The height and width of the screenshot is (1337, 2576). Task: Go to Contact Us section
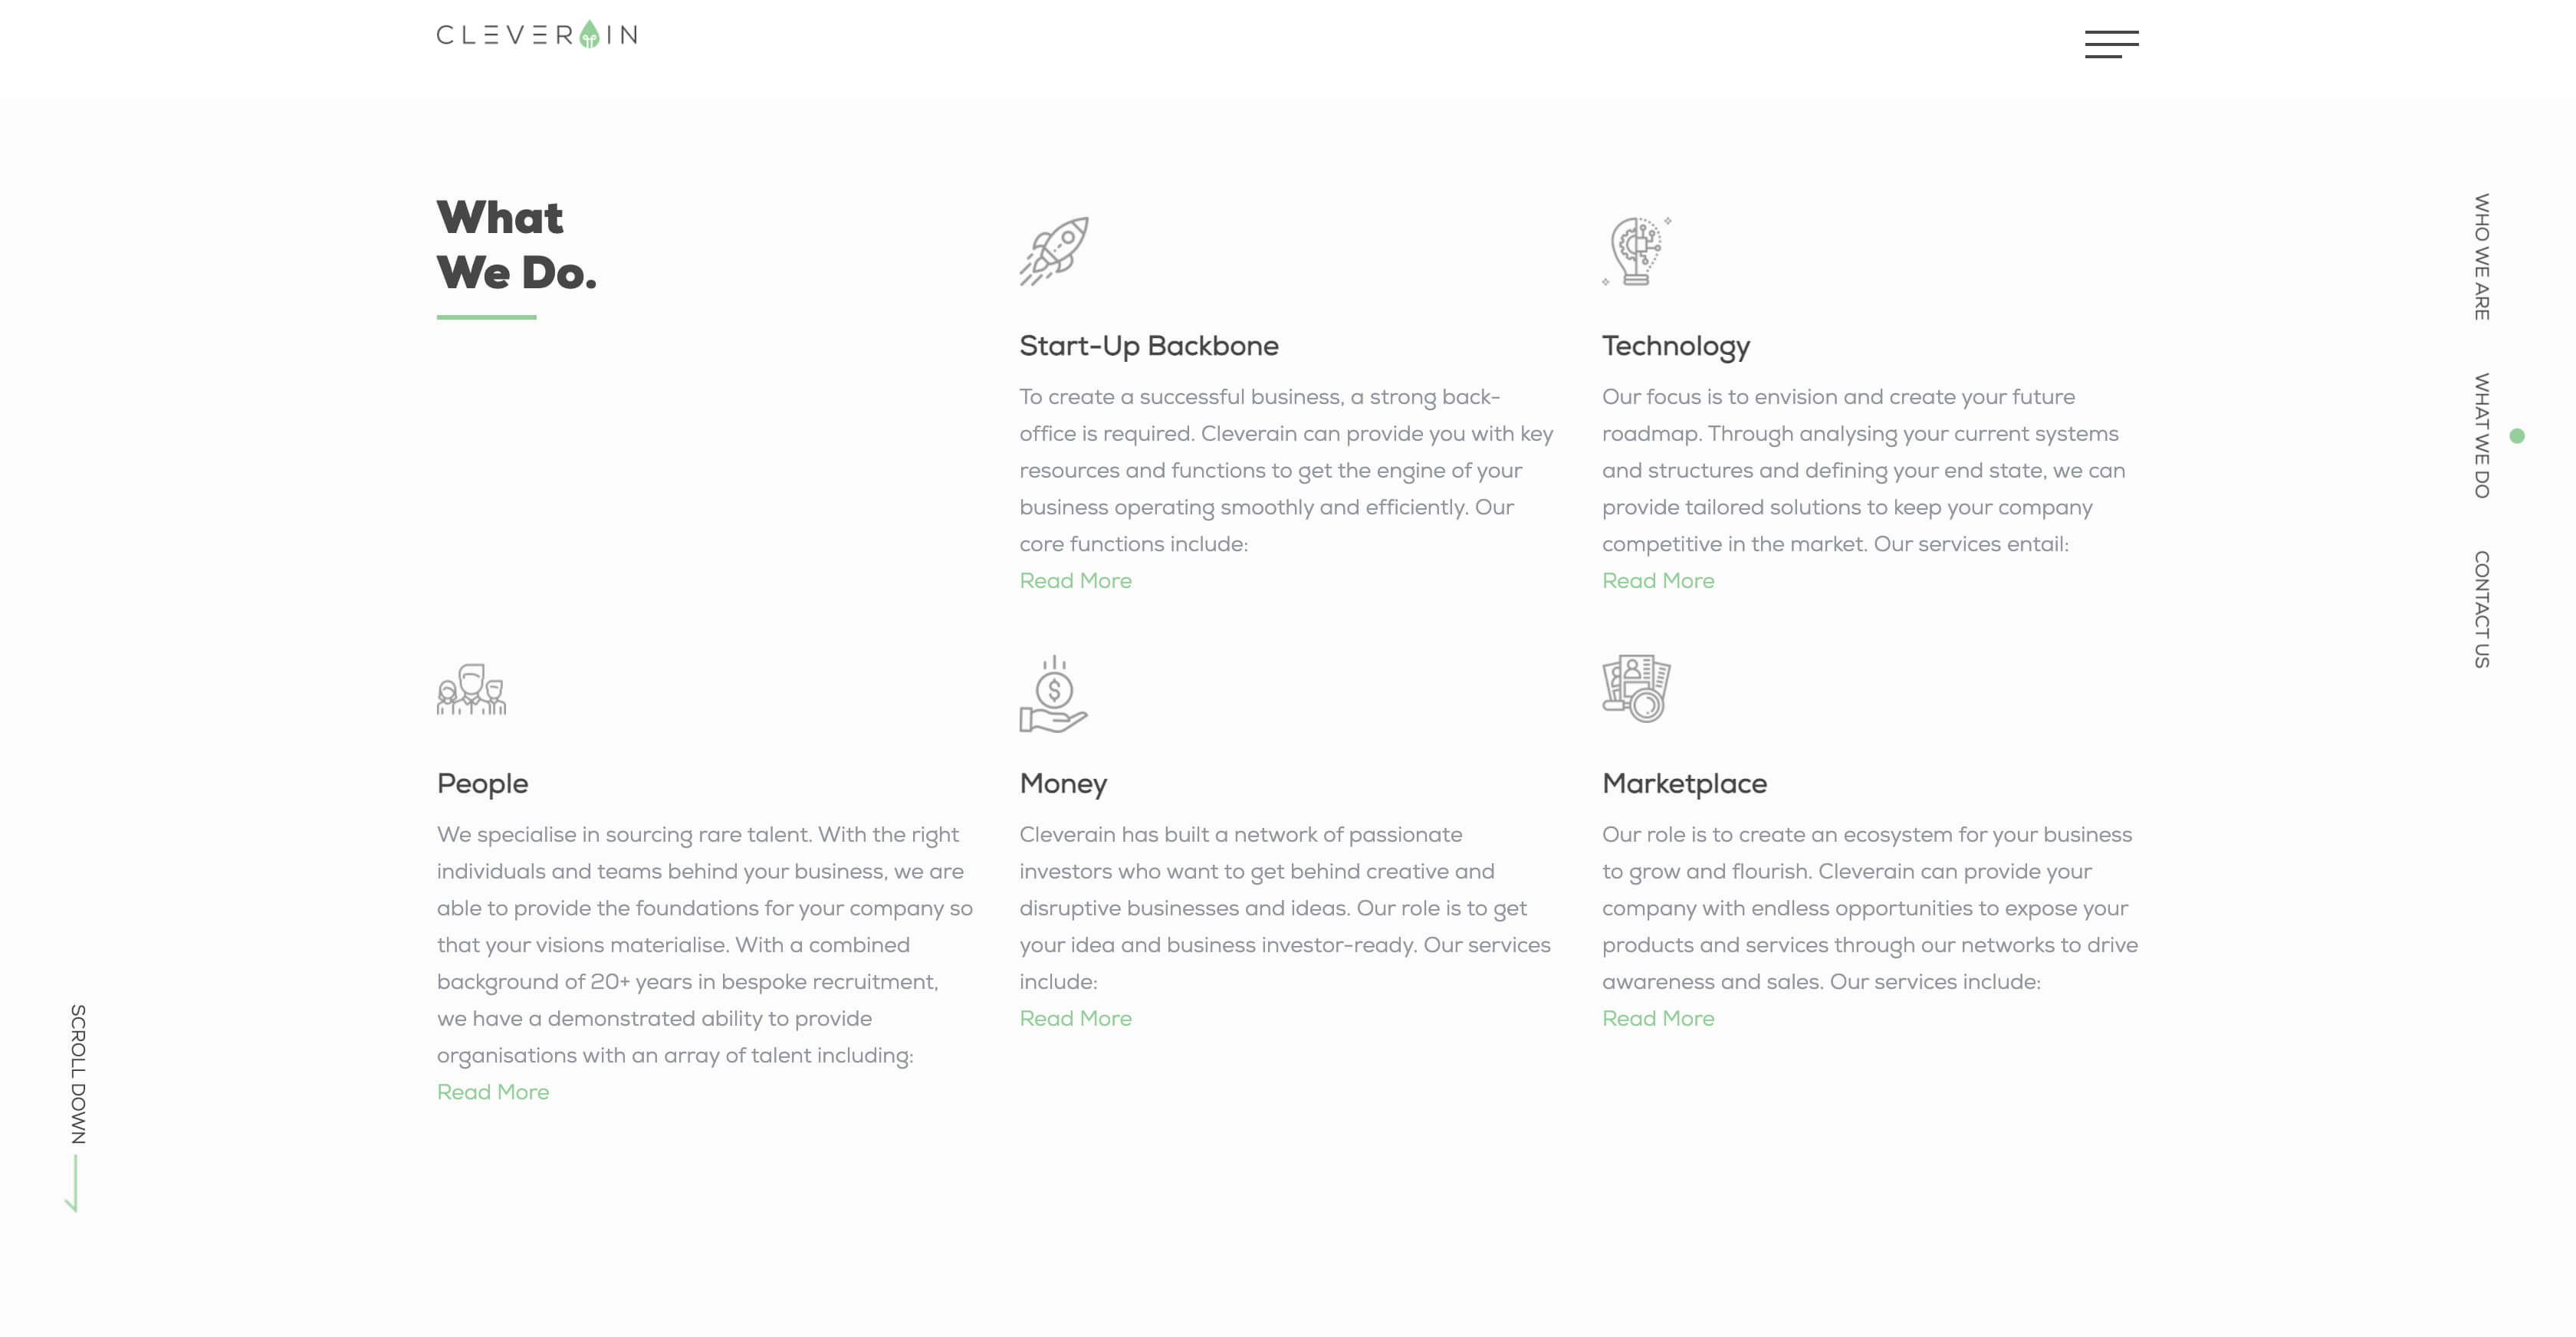click(x=2482, y=609)
